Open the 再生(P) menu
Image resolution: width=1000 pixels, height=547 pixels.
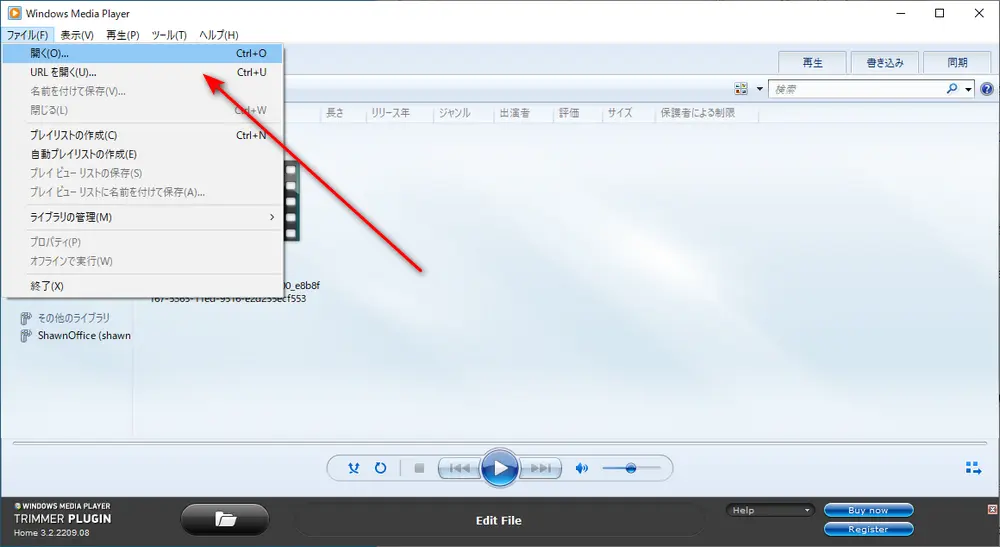click(122, 35)
